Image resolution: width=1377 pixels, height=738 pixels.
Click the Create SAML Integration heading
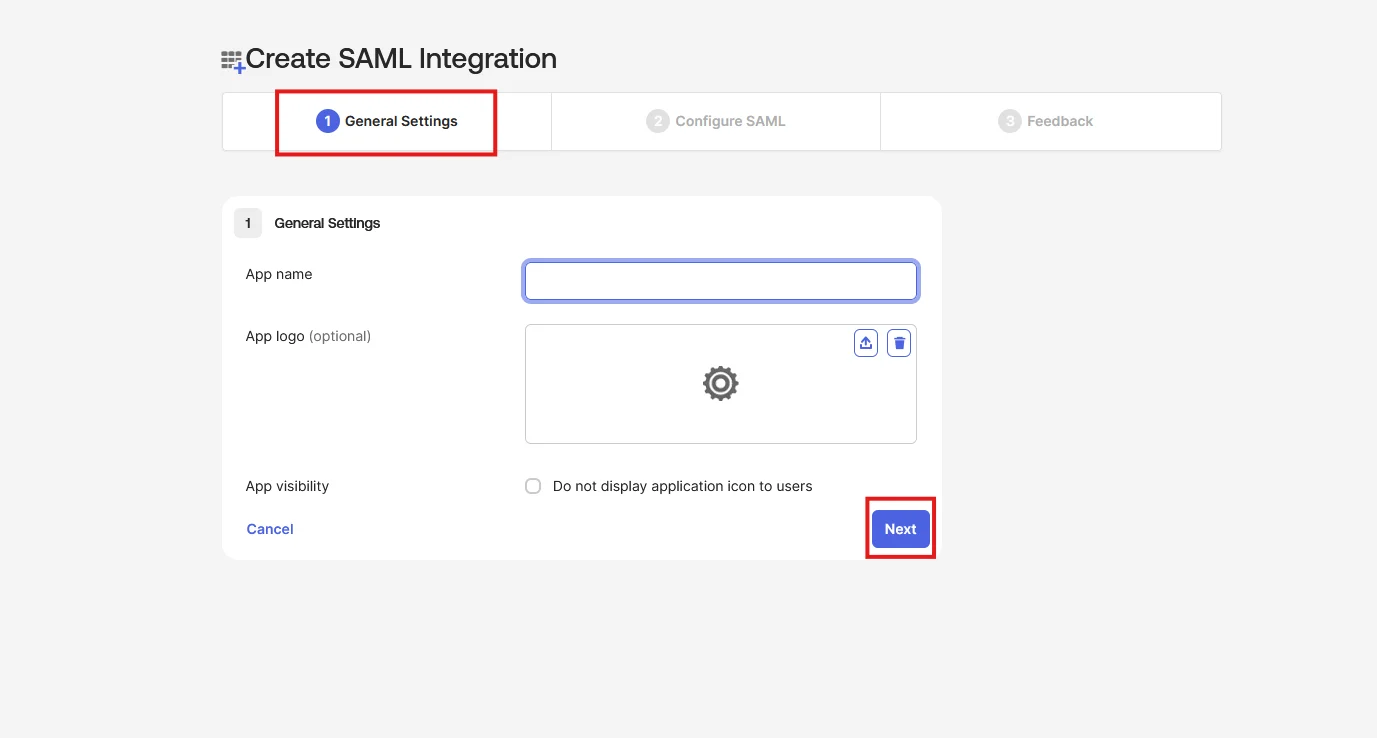[x=400, y=58]
